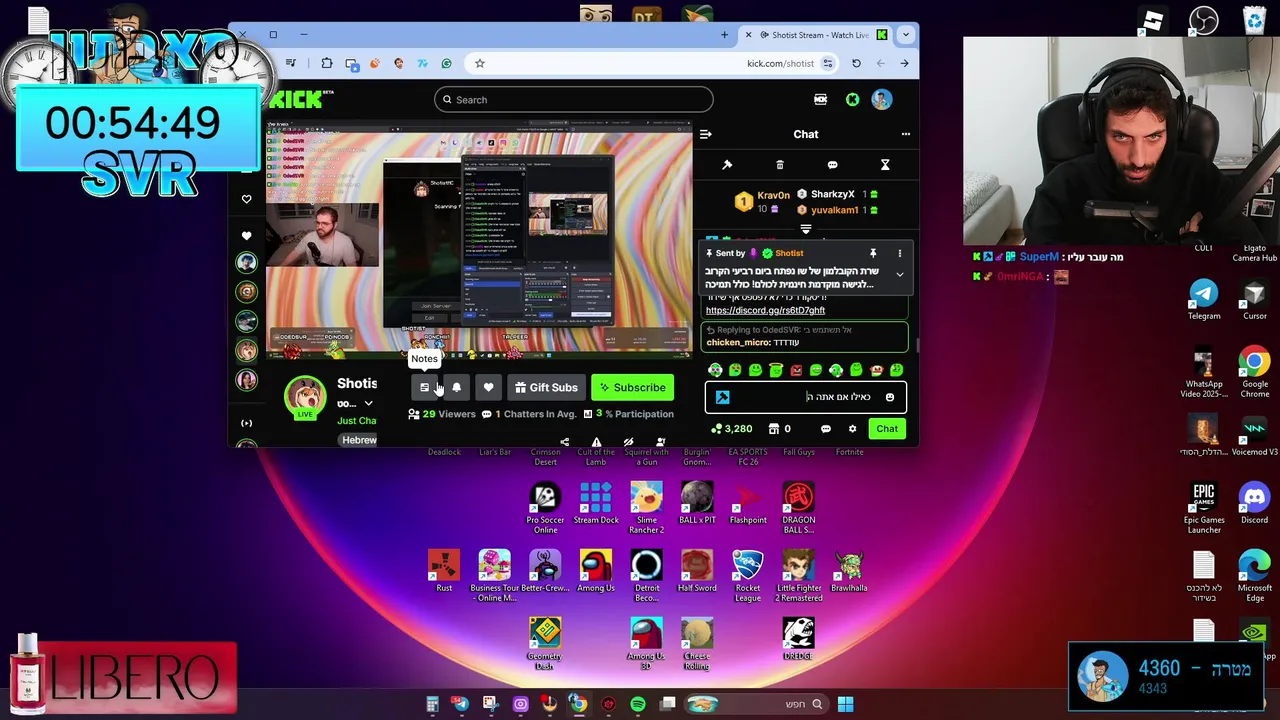Open pinned message three-dot menu

point(899,254)
